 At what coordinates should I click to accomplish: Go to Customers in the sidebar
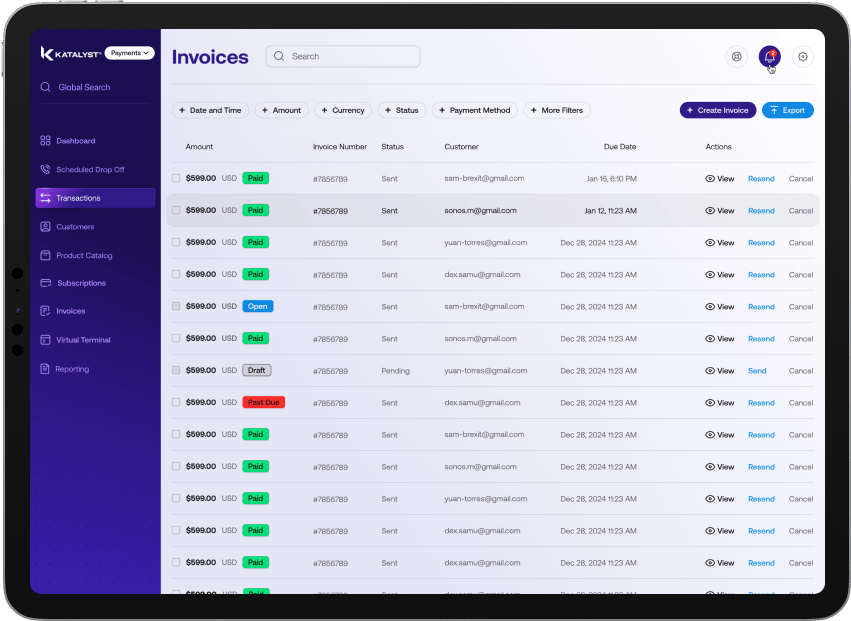[75, 227]
